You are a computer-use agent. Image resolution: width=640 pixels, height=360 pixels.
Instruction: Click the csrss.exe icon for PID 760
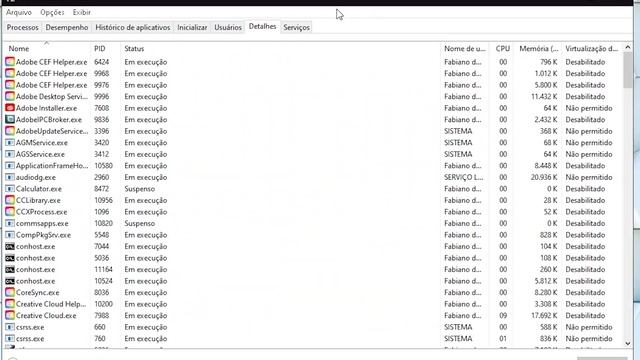pos(10,339)
